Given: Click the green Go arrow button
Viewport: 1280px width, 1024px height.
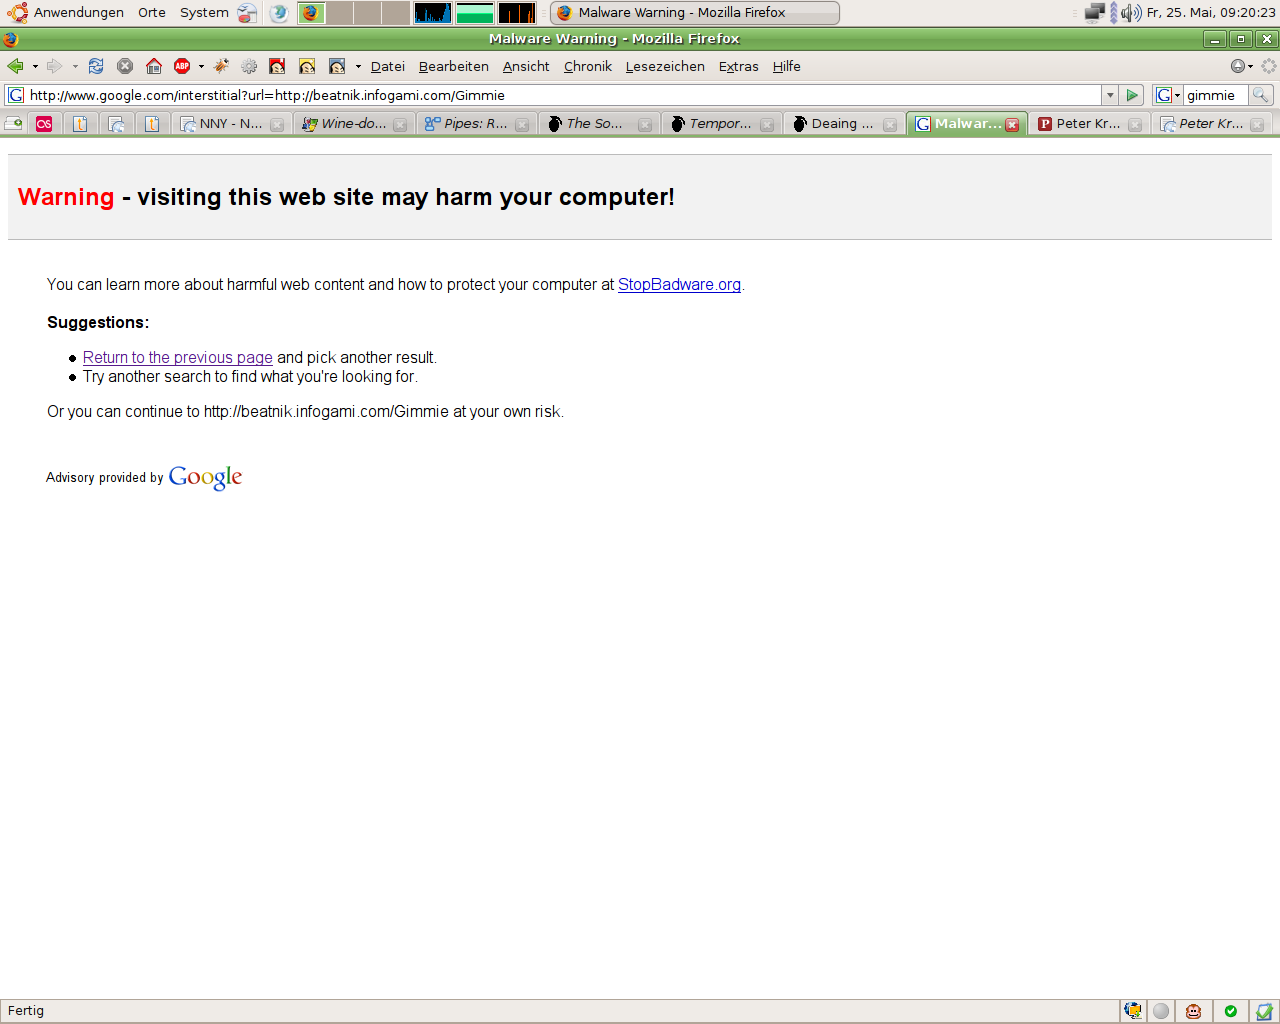Looking at the screenshot, I should click(1132, 95).
